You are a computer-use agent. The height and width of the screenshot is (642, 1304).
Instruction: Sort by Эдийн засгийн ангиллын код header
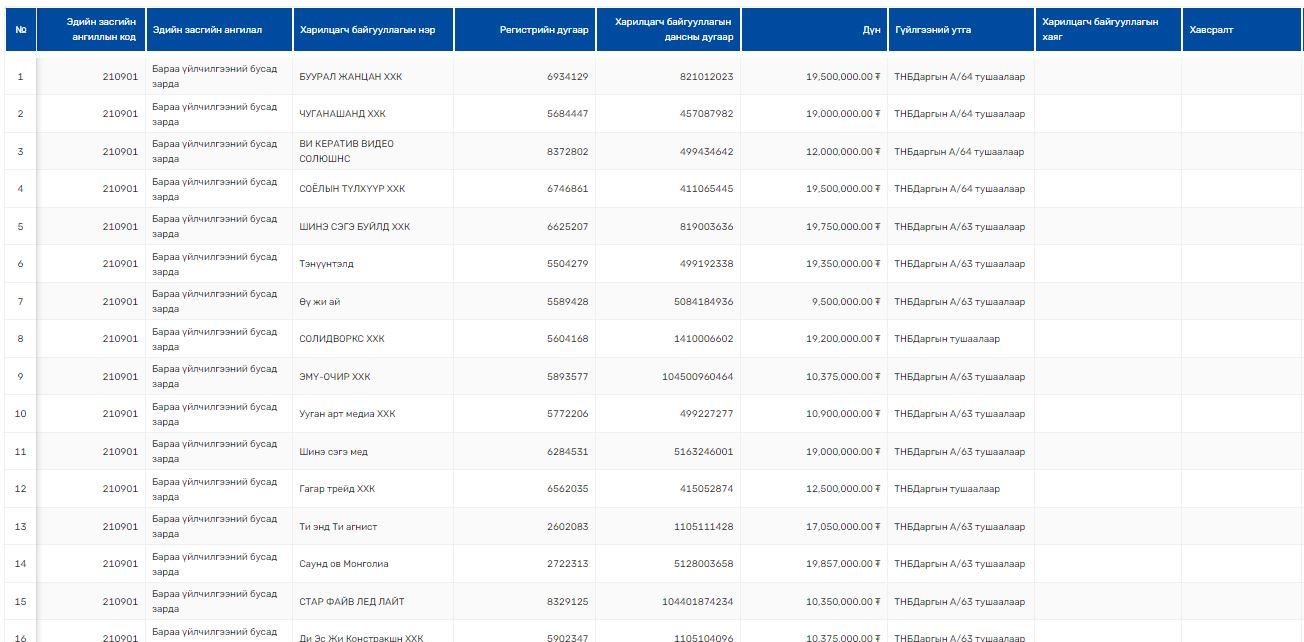pos(101,30)
